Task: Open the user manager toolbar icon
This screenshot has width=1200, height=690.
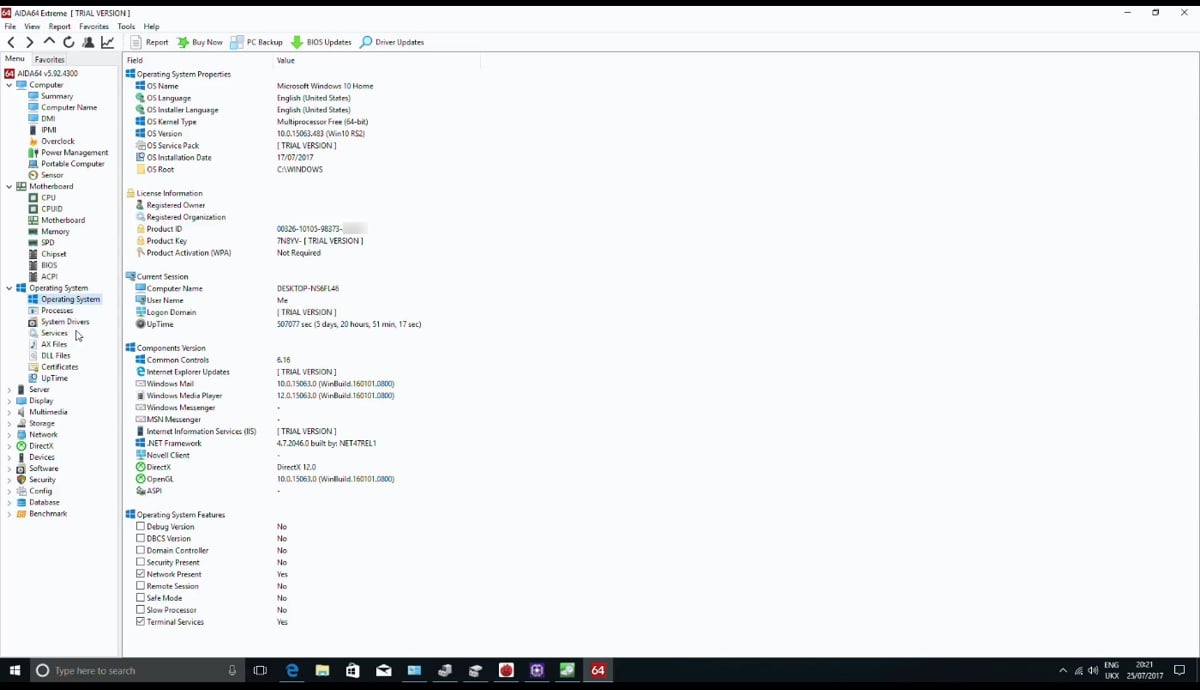Action: tap(88, 42)
